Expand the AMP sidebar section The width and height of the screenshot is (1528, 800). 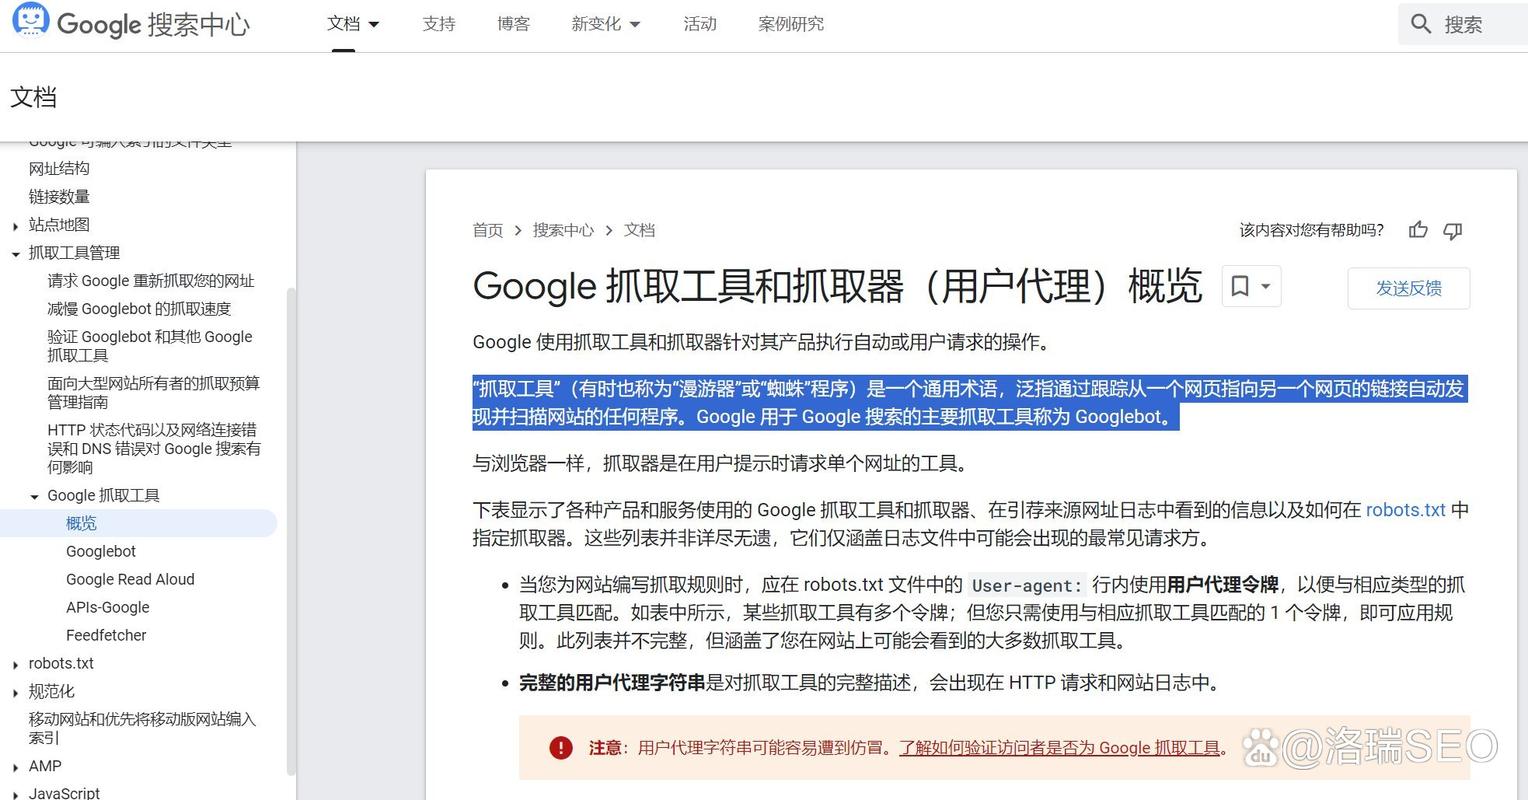[x=15, y=768]
